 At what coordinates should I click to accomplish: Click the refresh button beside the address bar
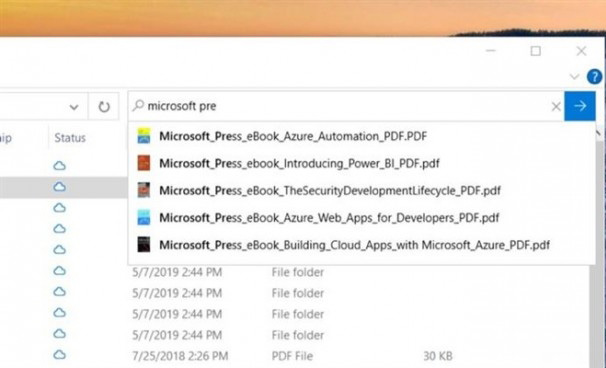click(x=104, y=106)
